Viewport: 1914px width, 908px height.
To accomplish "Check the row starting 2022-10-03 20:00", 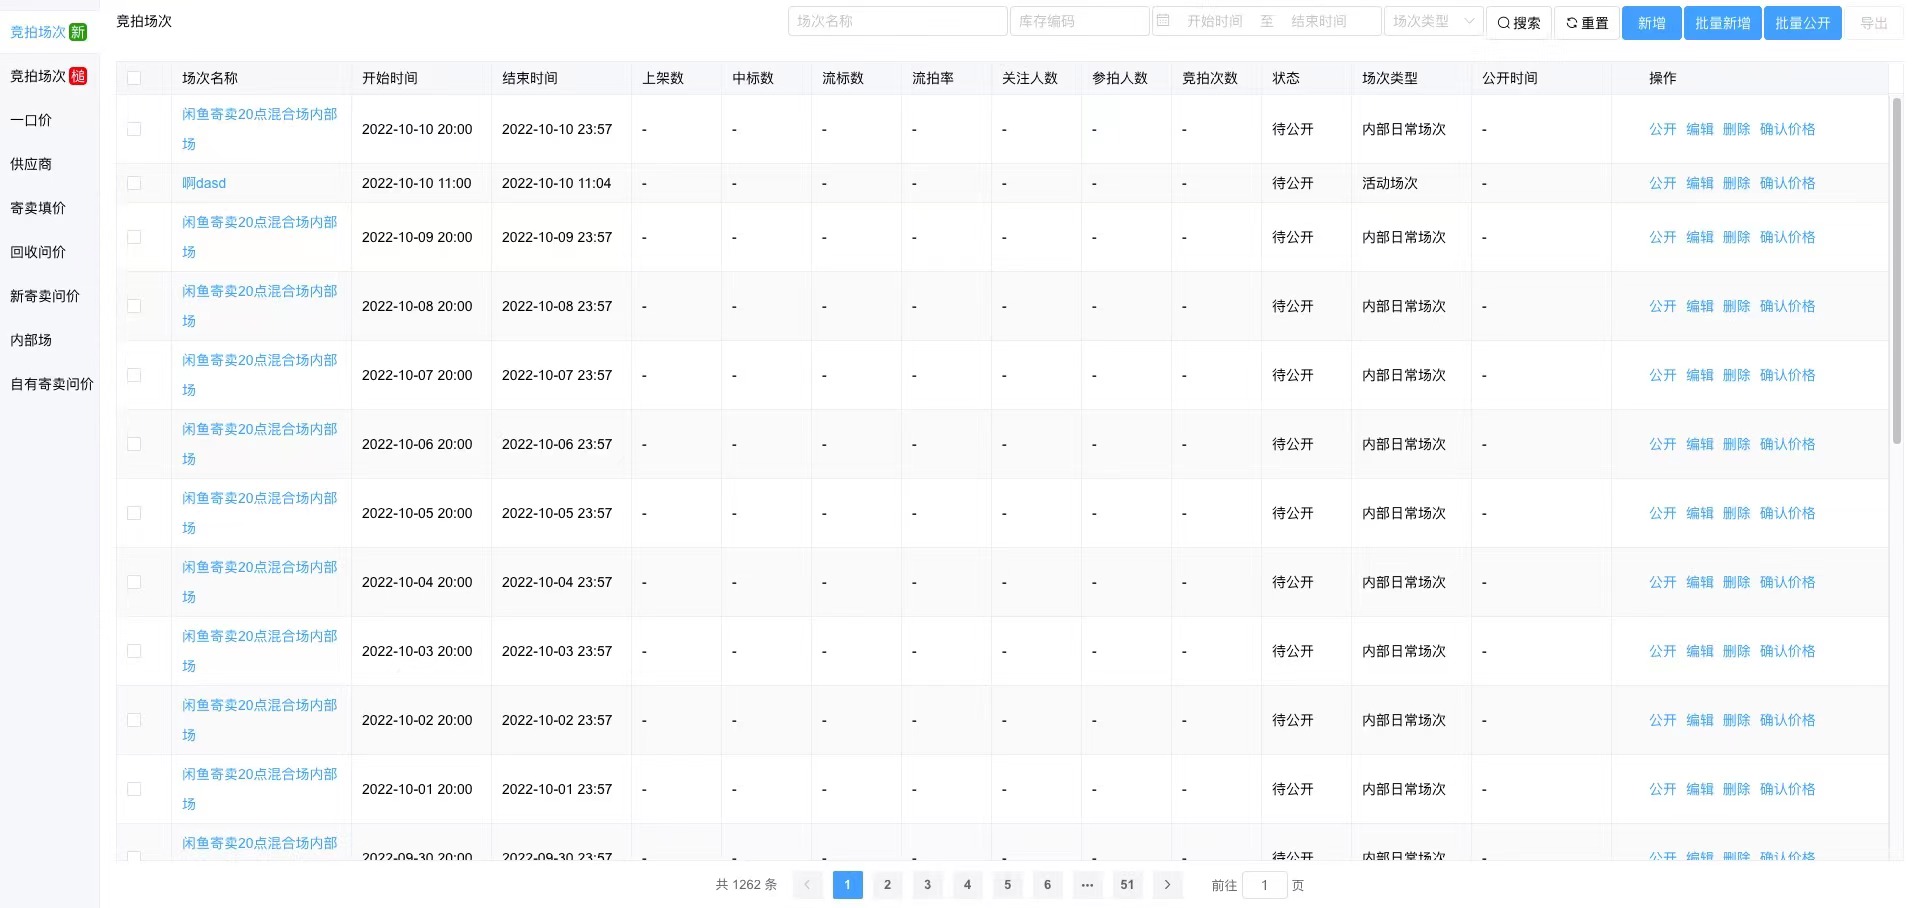I will (134, 651).
